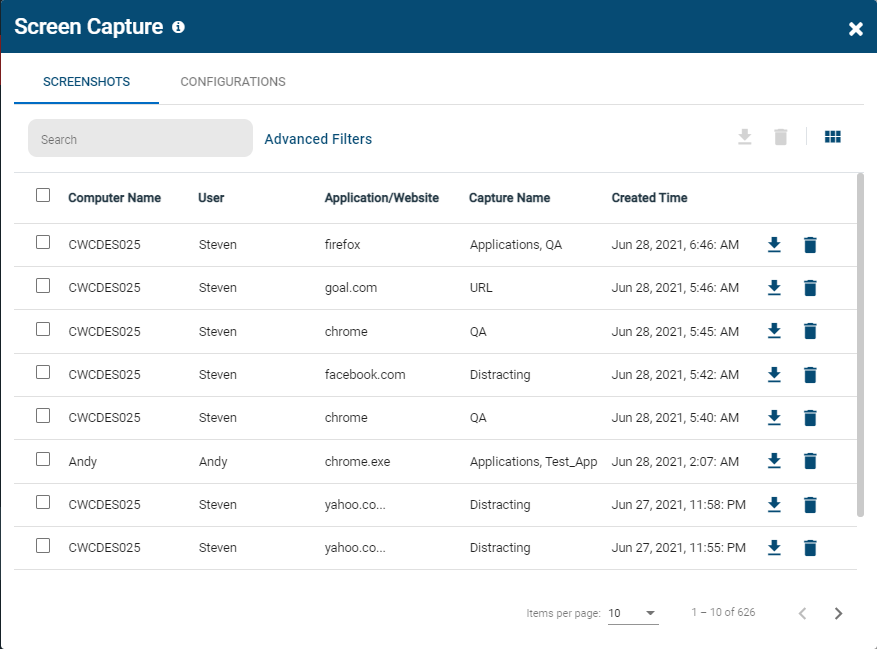
Task: Sort by the Capture Name column header
Action: pyautogui.click(x=510, y=197)
